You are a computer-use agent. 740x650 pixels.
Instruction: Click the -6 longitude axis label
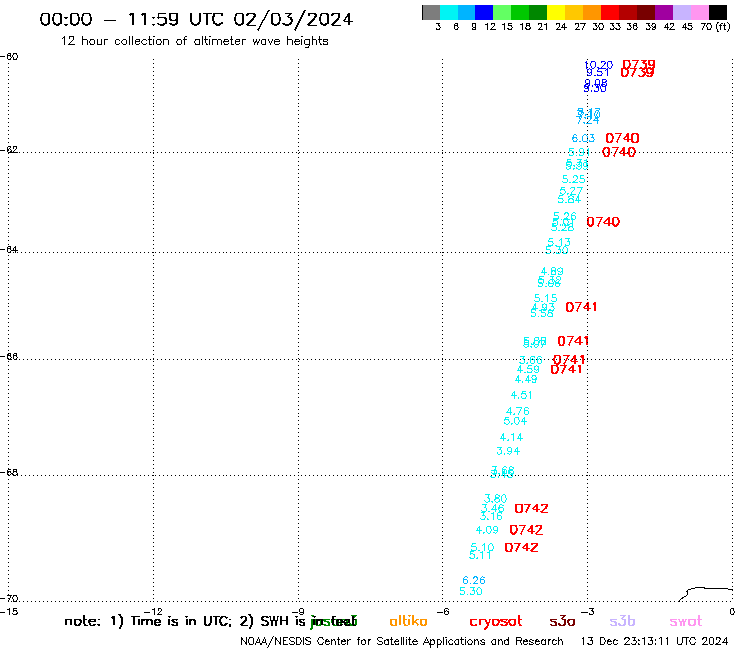click(443, 612)
